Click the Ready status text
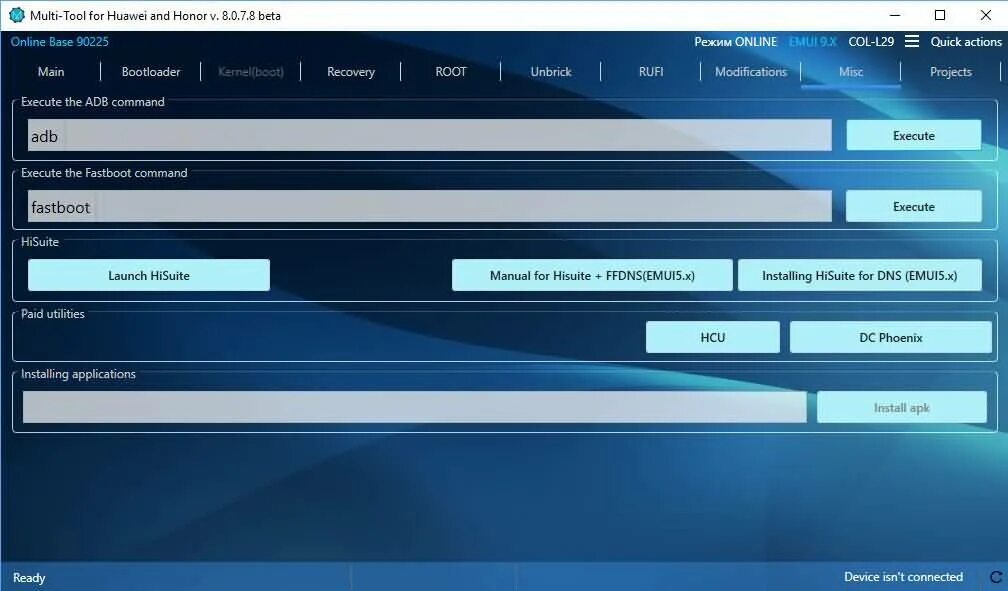 click(29, 577)
